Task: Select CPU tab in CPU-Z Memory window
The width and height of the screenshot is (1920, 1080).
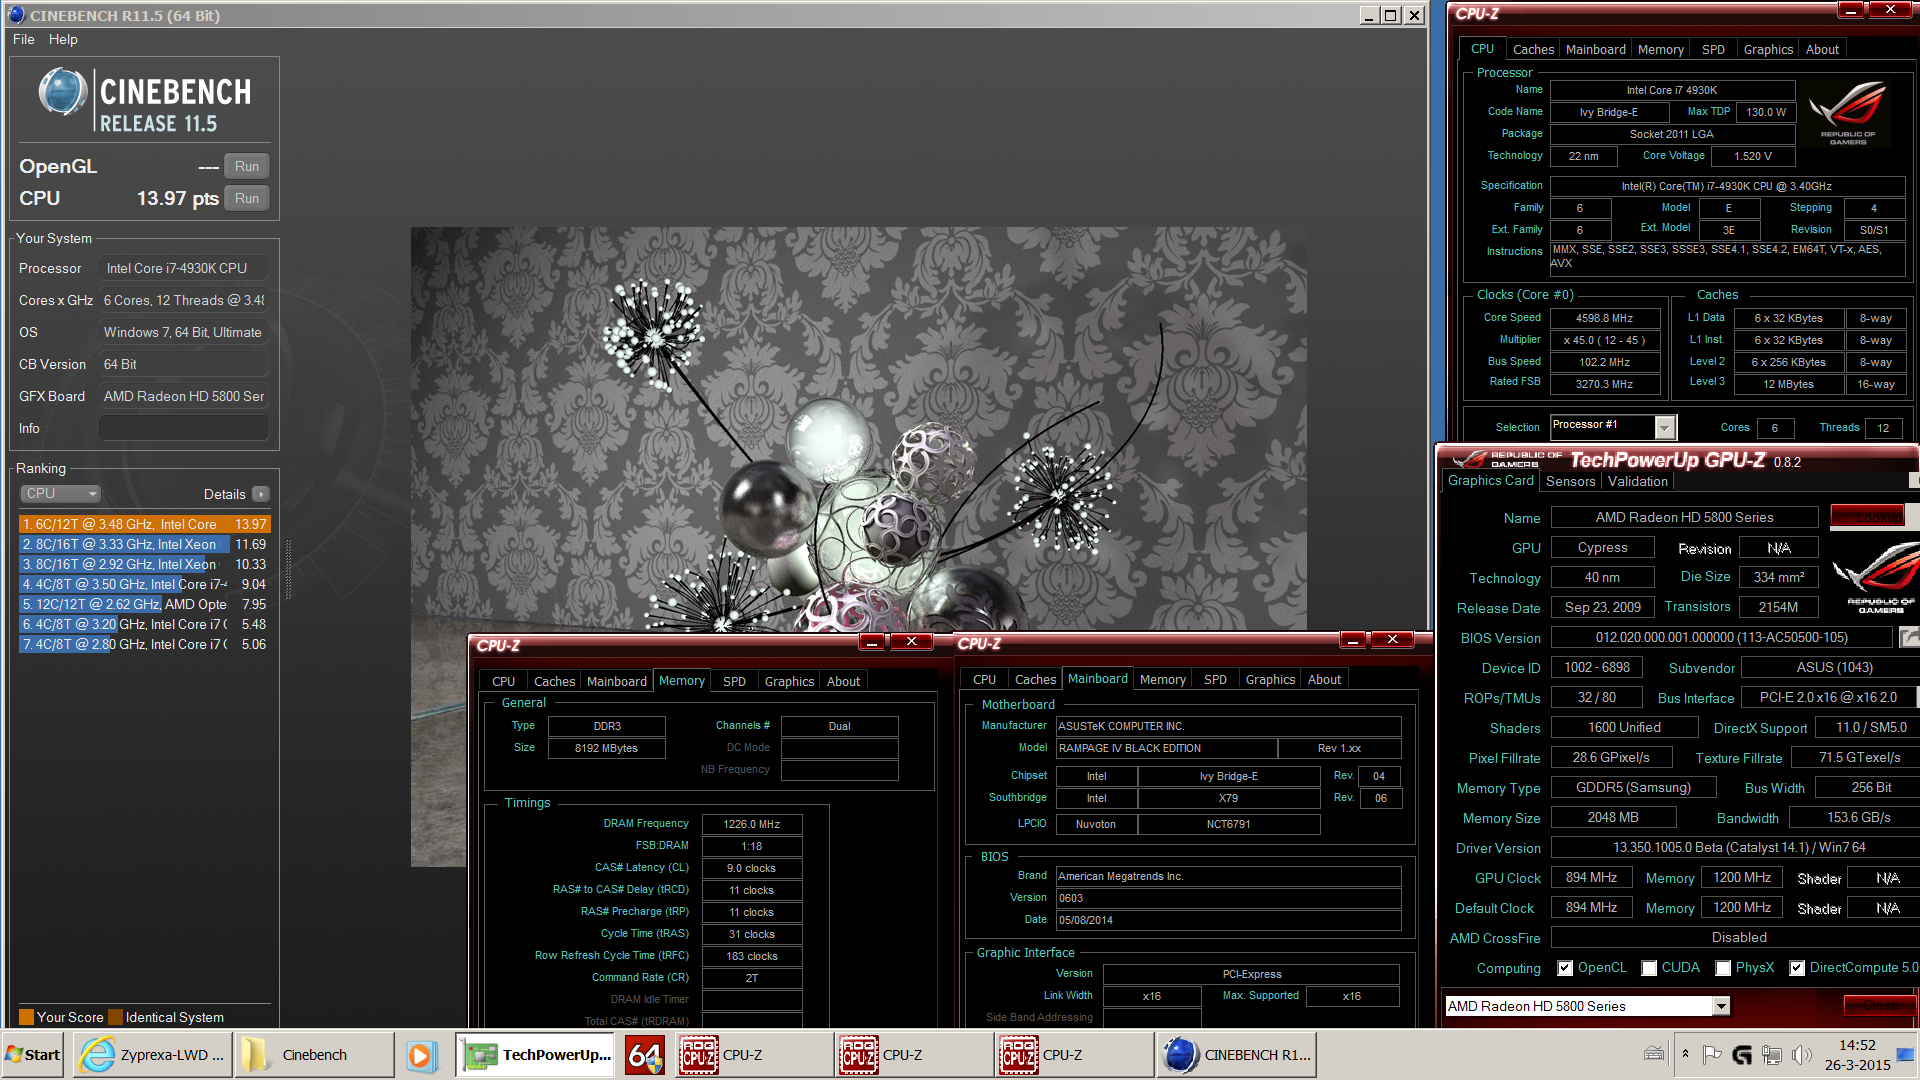Action: click(x=503, y=681)
